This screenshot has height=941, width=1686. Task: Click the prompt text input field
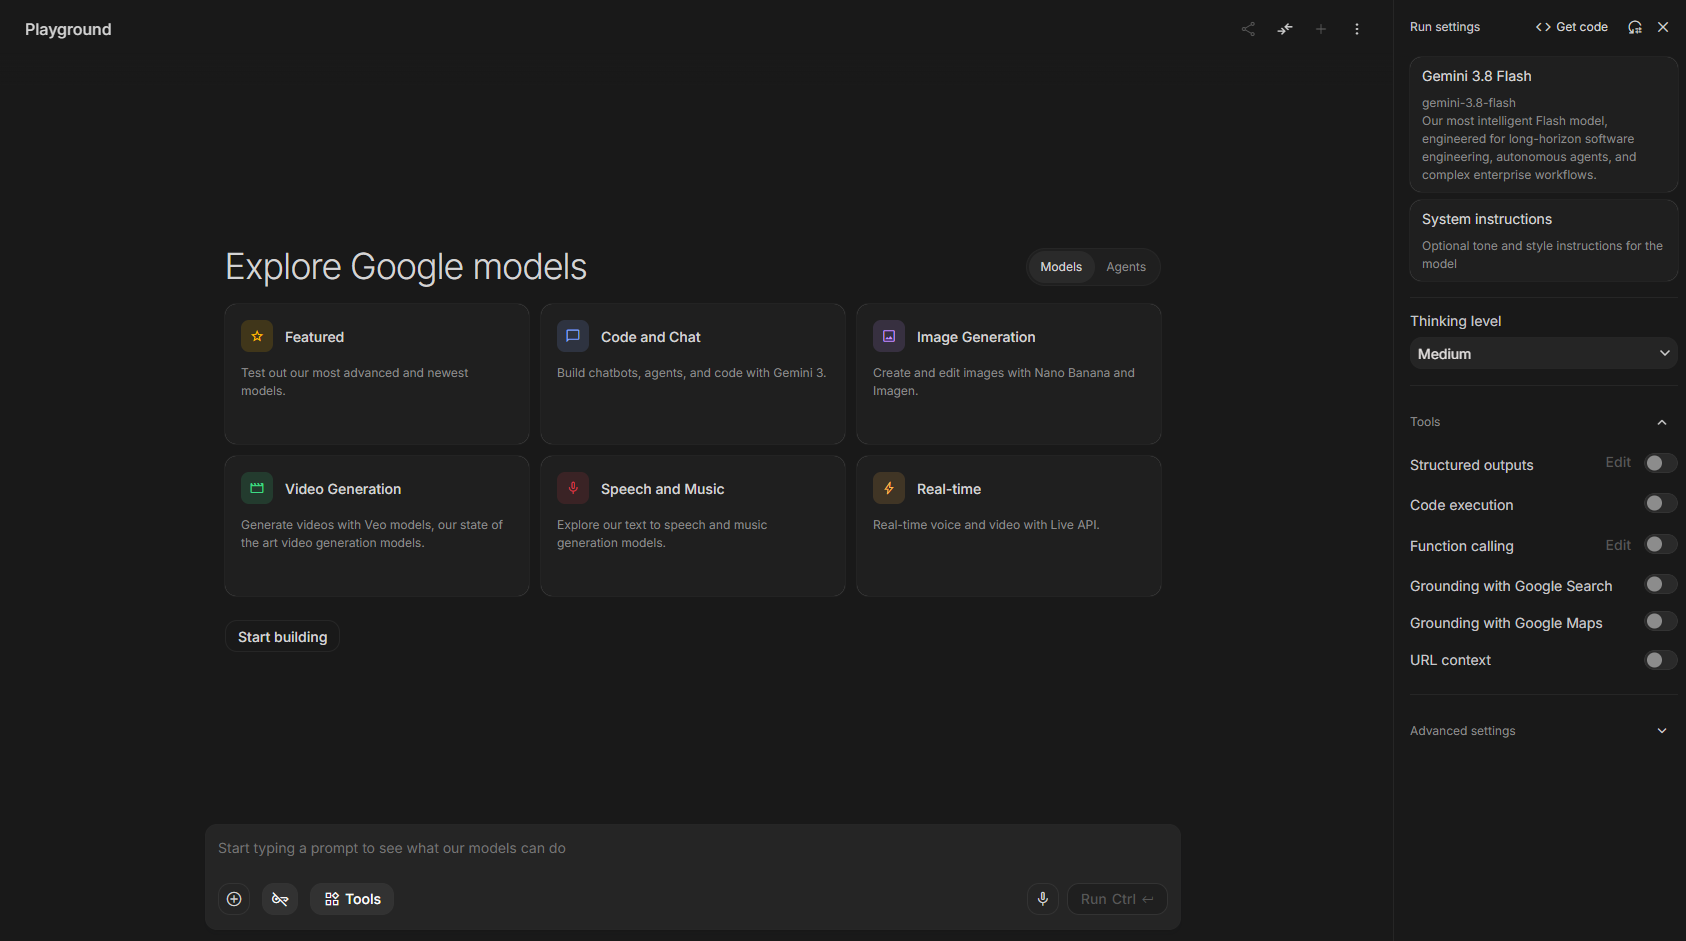point(692,848)
